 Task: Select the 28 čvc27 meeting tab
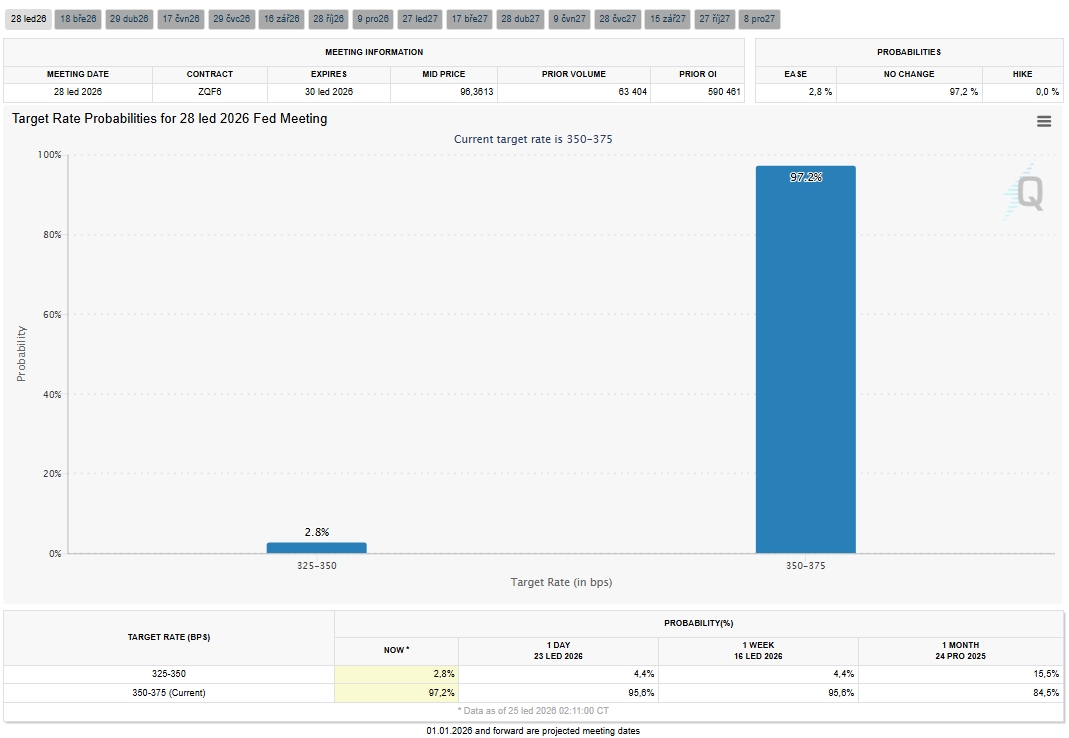tap(618, 19)
